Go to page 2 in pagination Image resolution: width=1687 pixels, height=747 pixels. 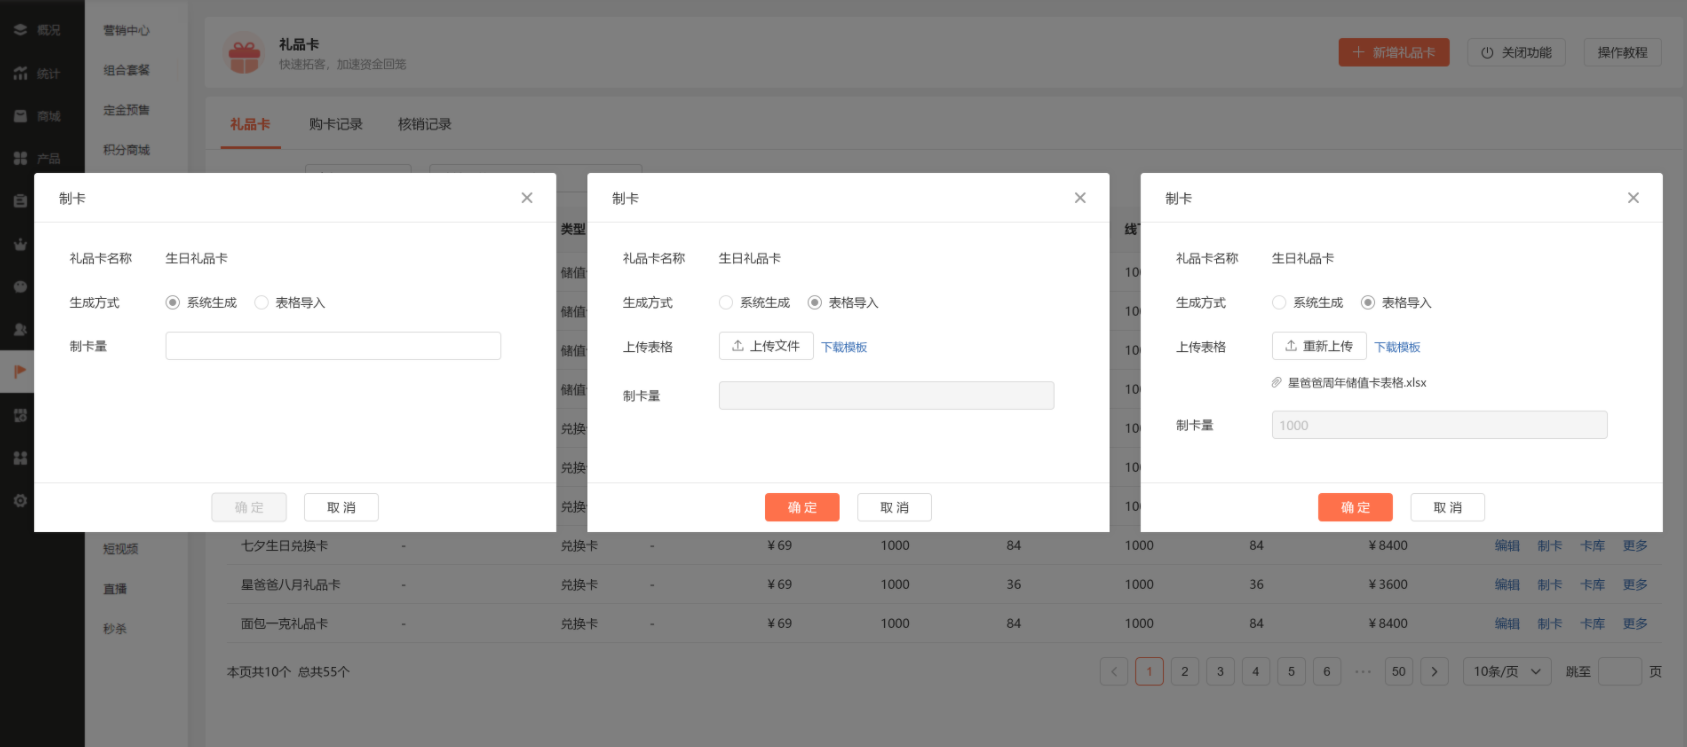point(1185,672)
